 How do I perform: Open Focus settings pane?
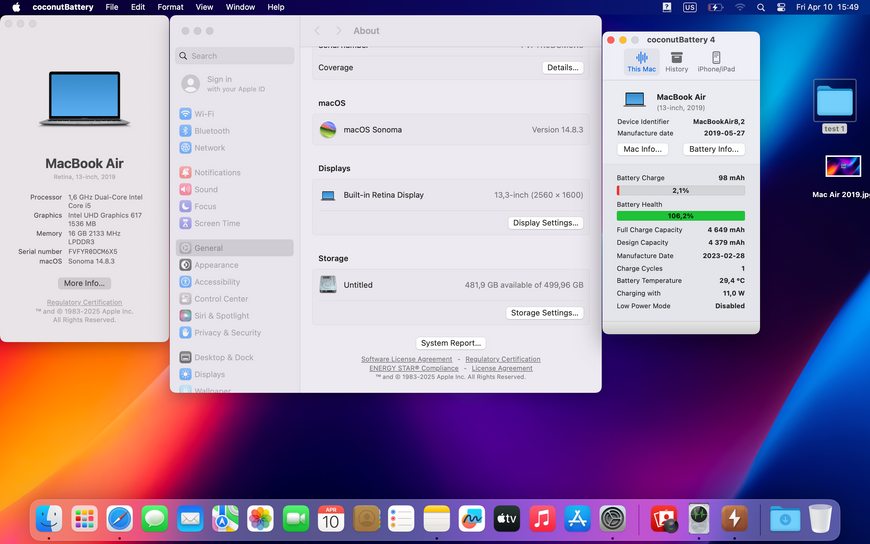235,206
